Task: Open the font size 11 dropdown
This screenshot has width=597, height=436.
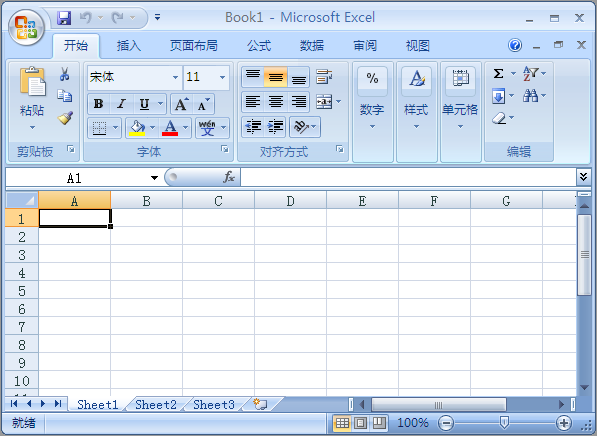Action: pos(222,77)
